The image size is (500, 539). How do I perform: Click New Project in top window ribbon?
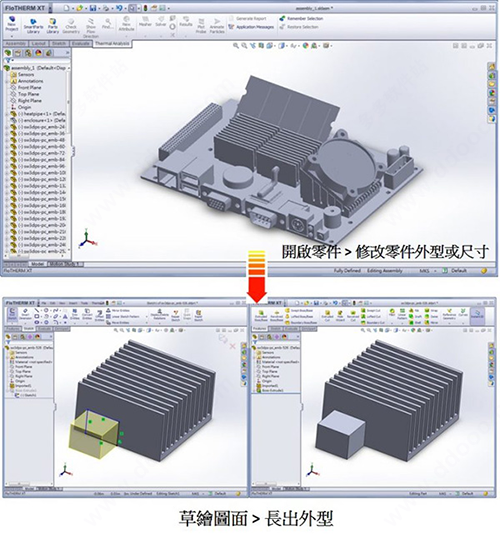12,24
